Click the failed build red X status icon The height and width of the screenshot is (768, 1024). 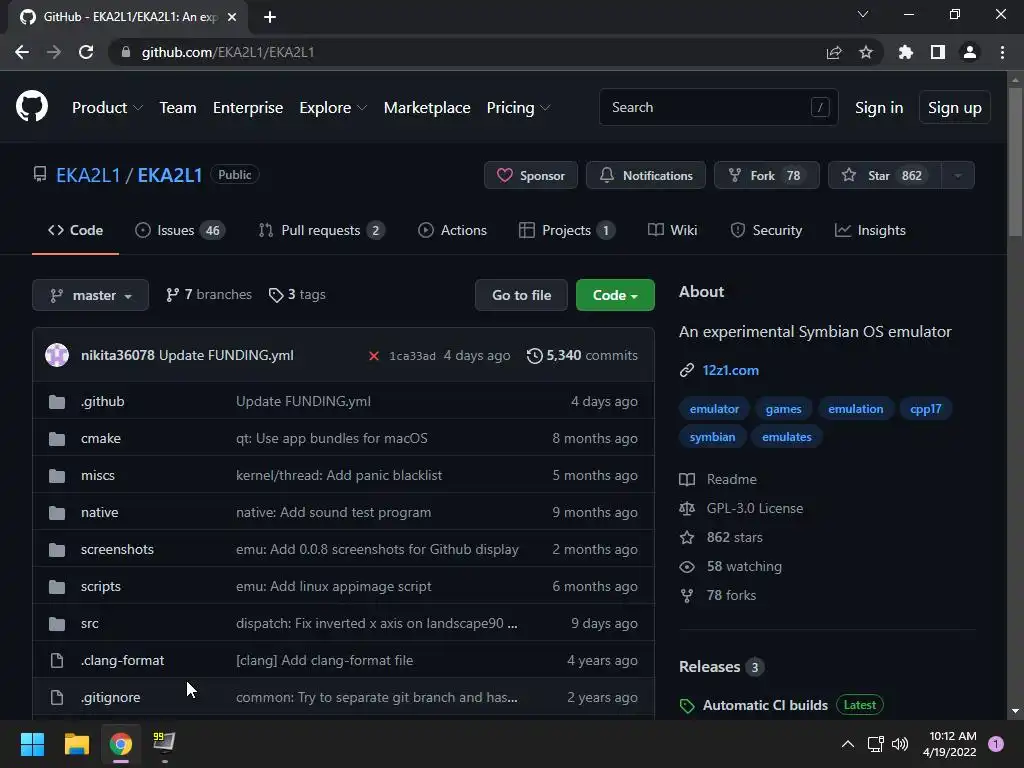pyautogui.click(x=374, y=356)
